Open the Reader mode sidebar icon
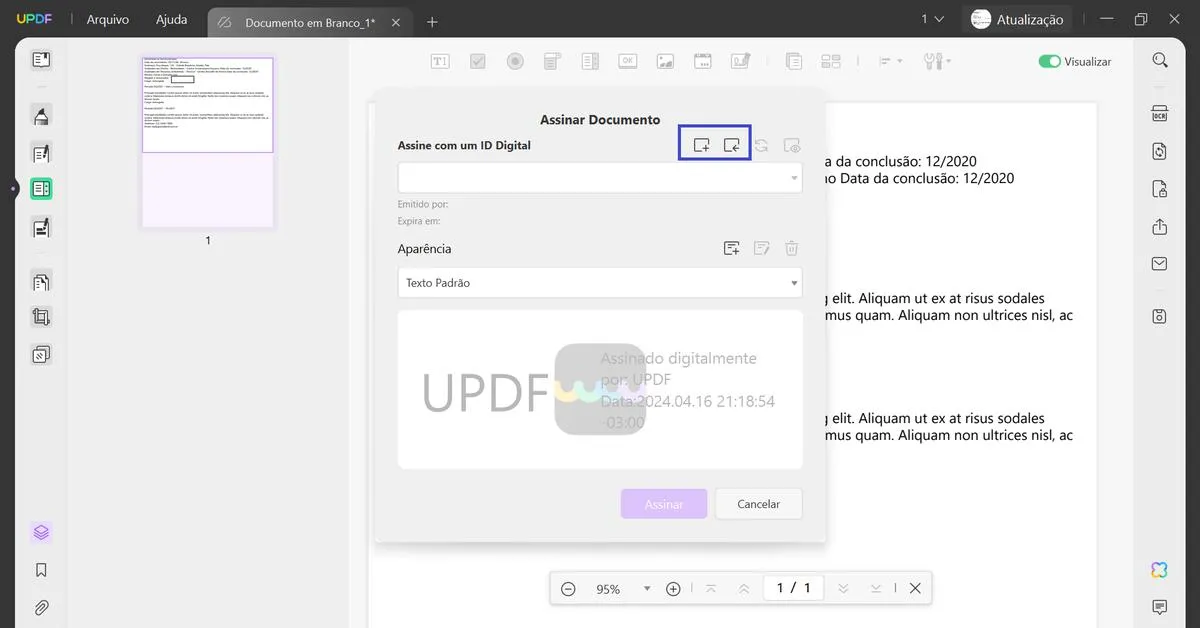 [41, 60]
